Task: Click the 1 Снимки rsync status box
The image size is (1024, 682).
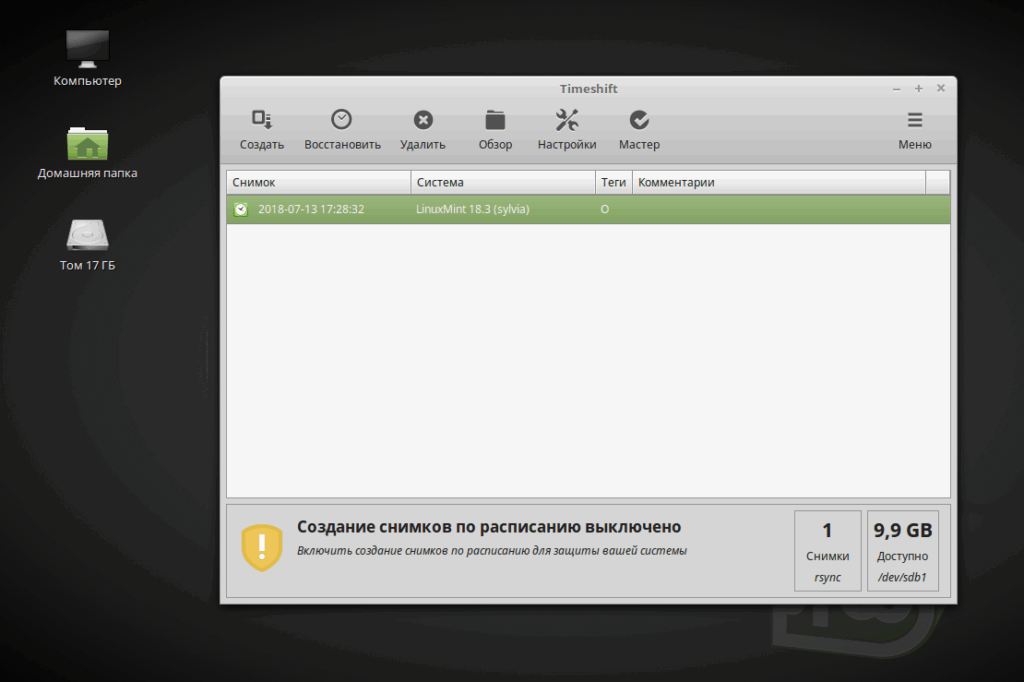Action: click(827, 551)
